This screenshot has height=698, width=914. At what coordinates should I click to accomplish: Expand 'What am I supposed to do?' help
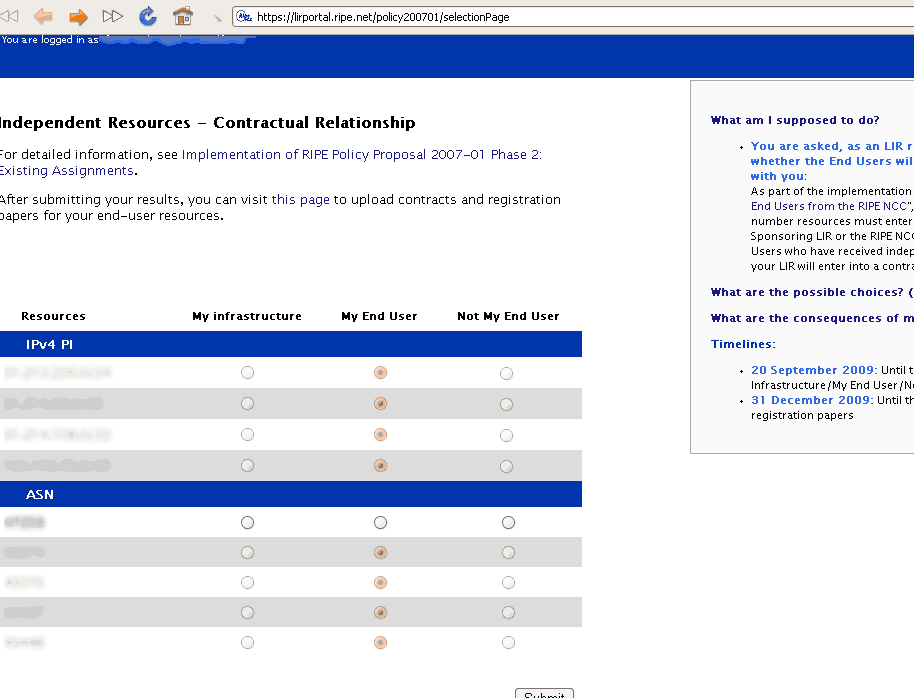pos(795,120)
